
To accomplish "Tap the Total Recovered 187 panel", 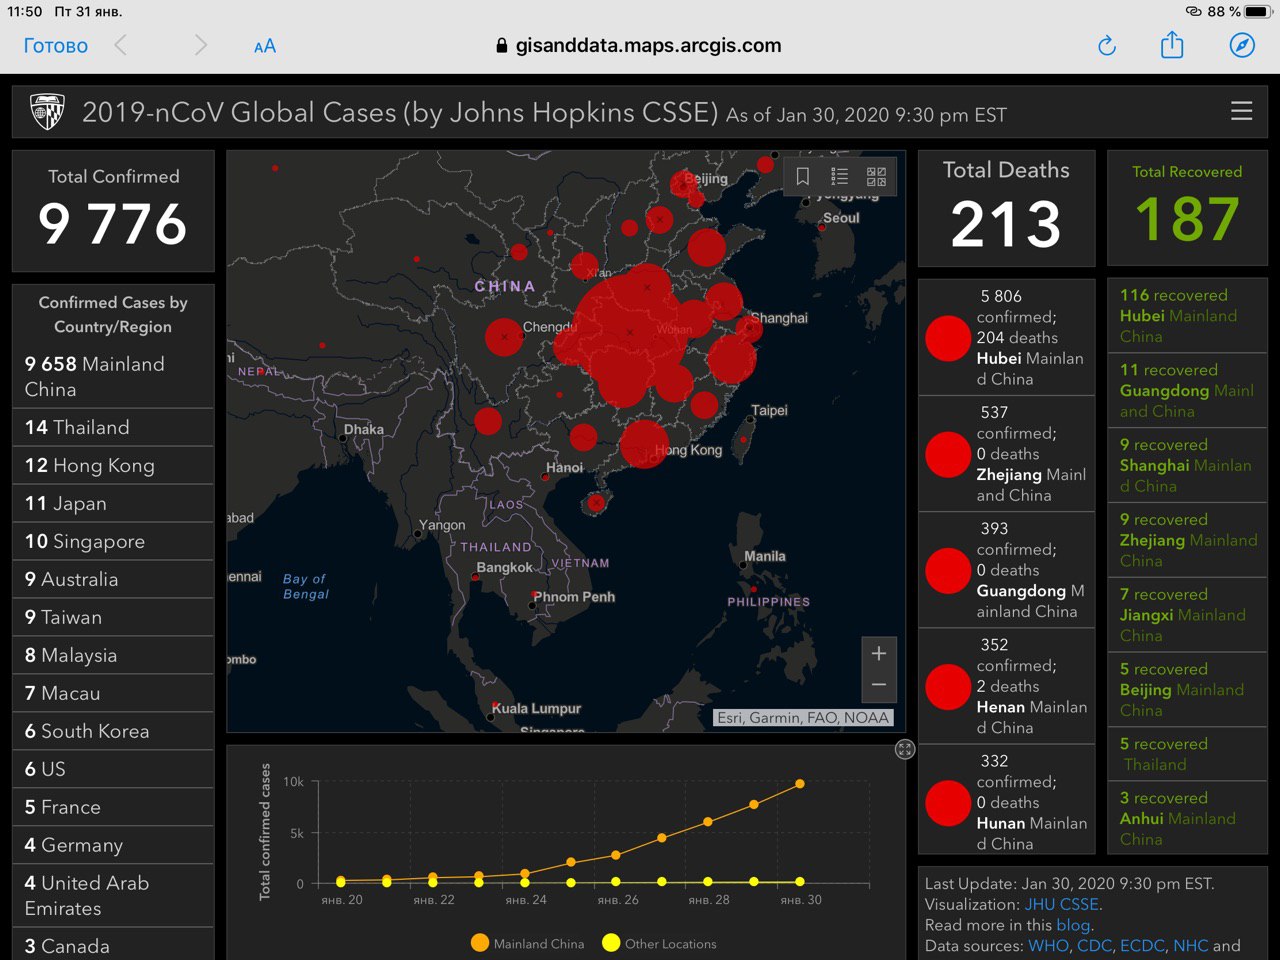I will click(x=1187, y=209).
